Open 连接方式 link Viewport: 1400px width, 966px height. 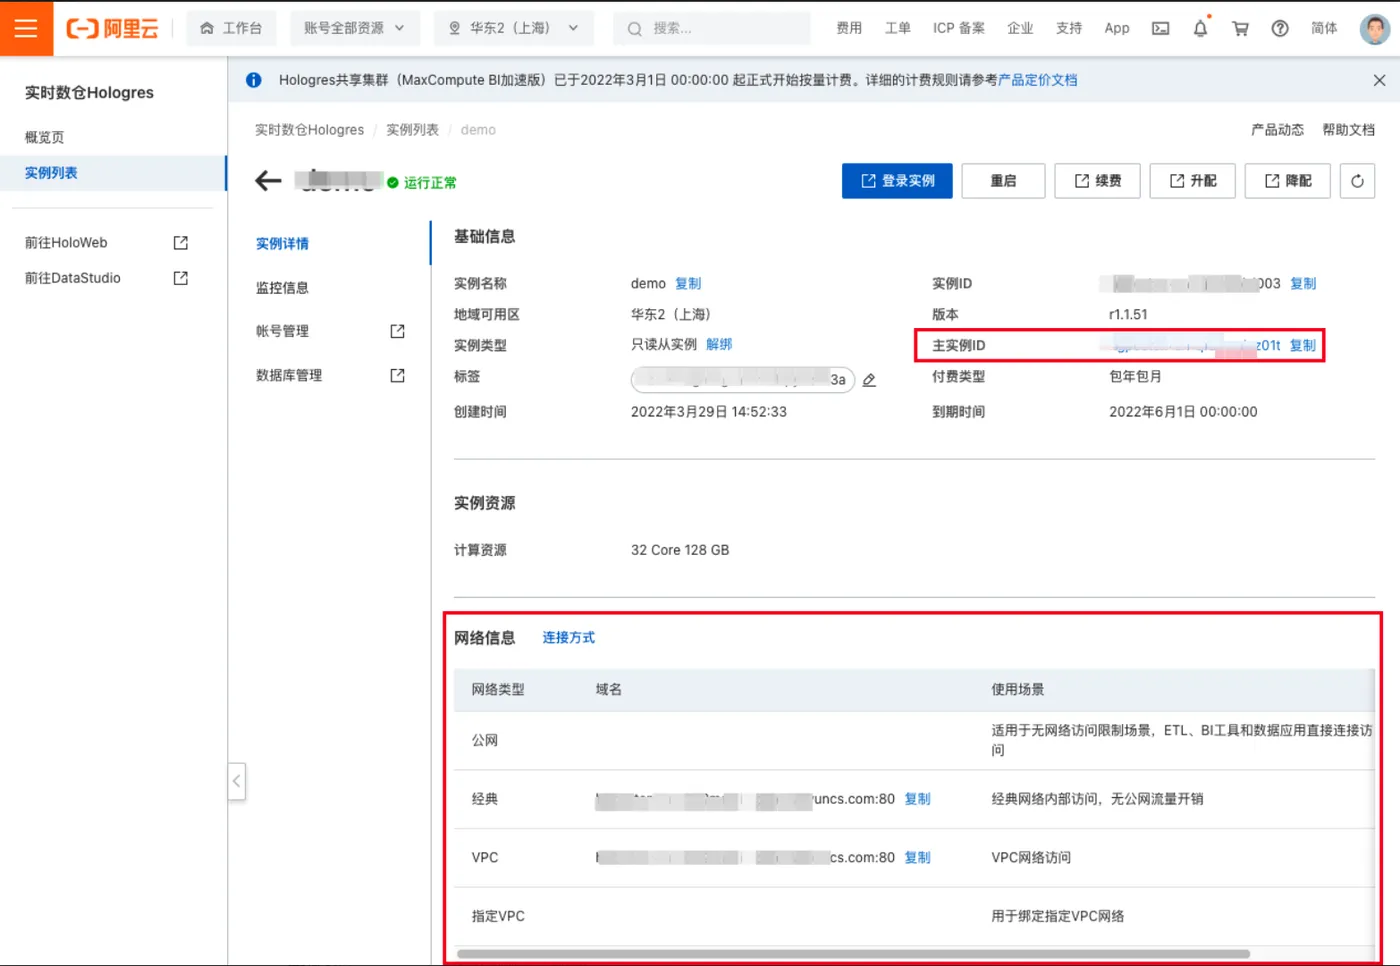point(568,637)
